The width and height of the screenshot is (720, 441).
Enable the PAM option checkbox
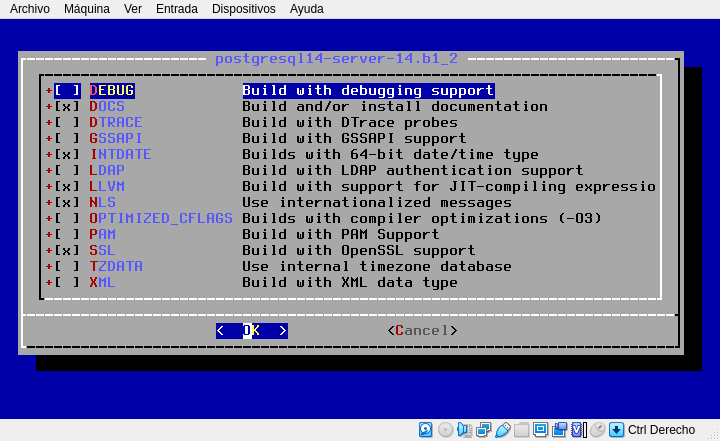pyautogui.click(x=67, y=234)
